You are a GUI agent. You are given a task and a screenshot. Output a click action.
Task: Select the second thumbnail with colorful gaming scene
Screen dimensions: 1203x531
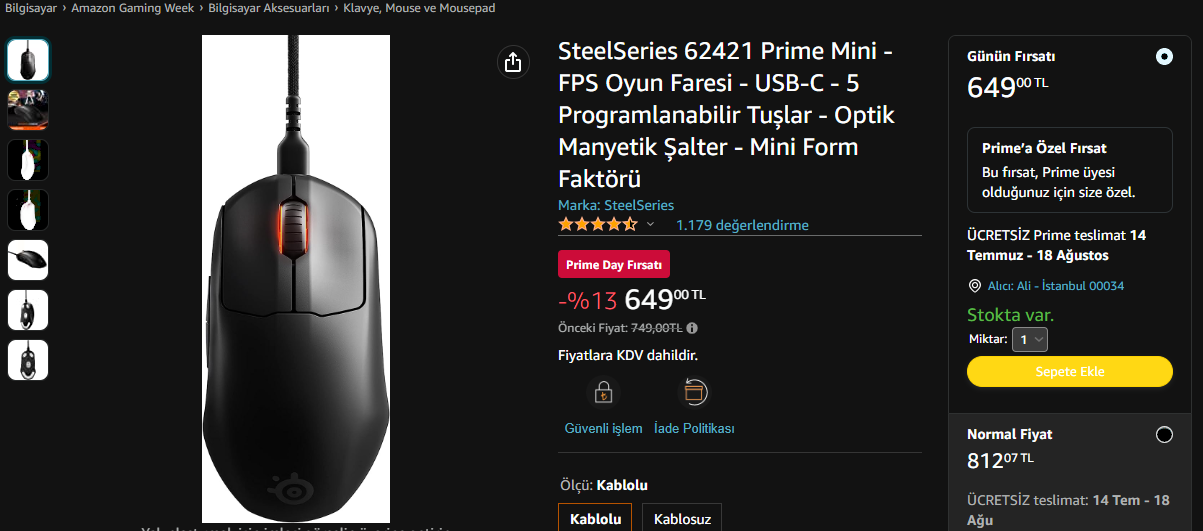click(28, 110)
